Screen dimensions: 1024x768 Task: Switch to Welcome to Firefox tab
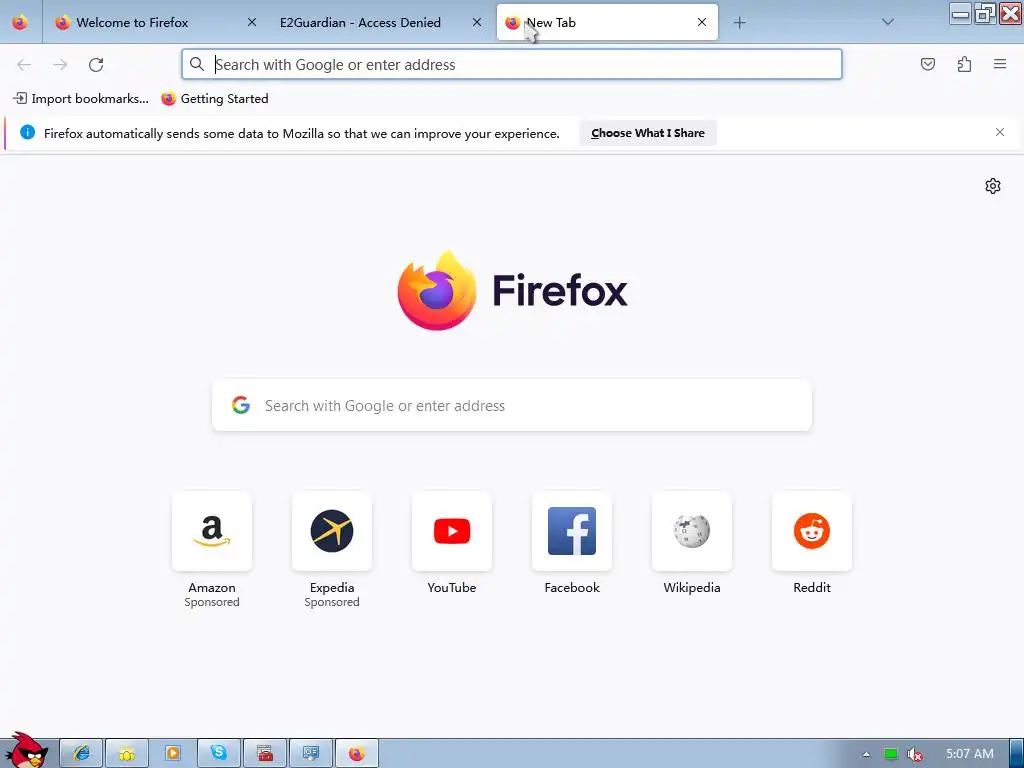[155, 22]
